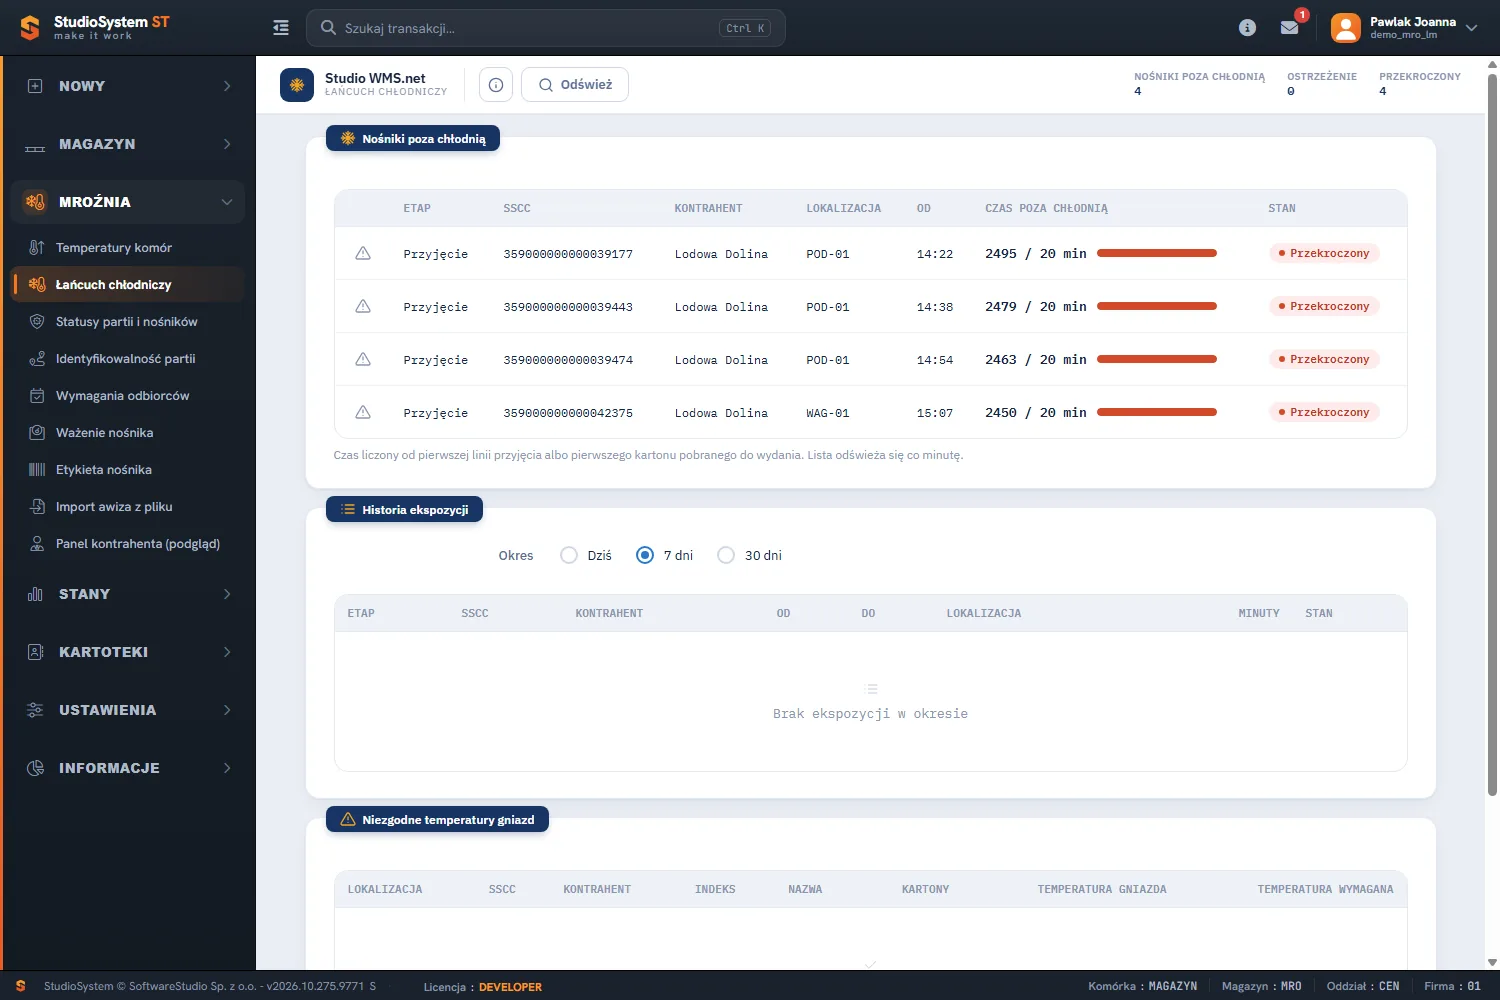Open the messages envelope icon

(1290, 28)
